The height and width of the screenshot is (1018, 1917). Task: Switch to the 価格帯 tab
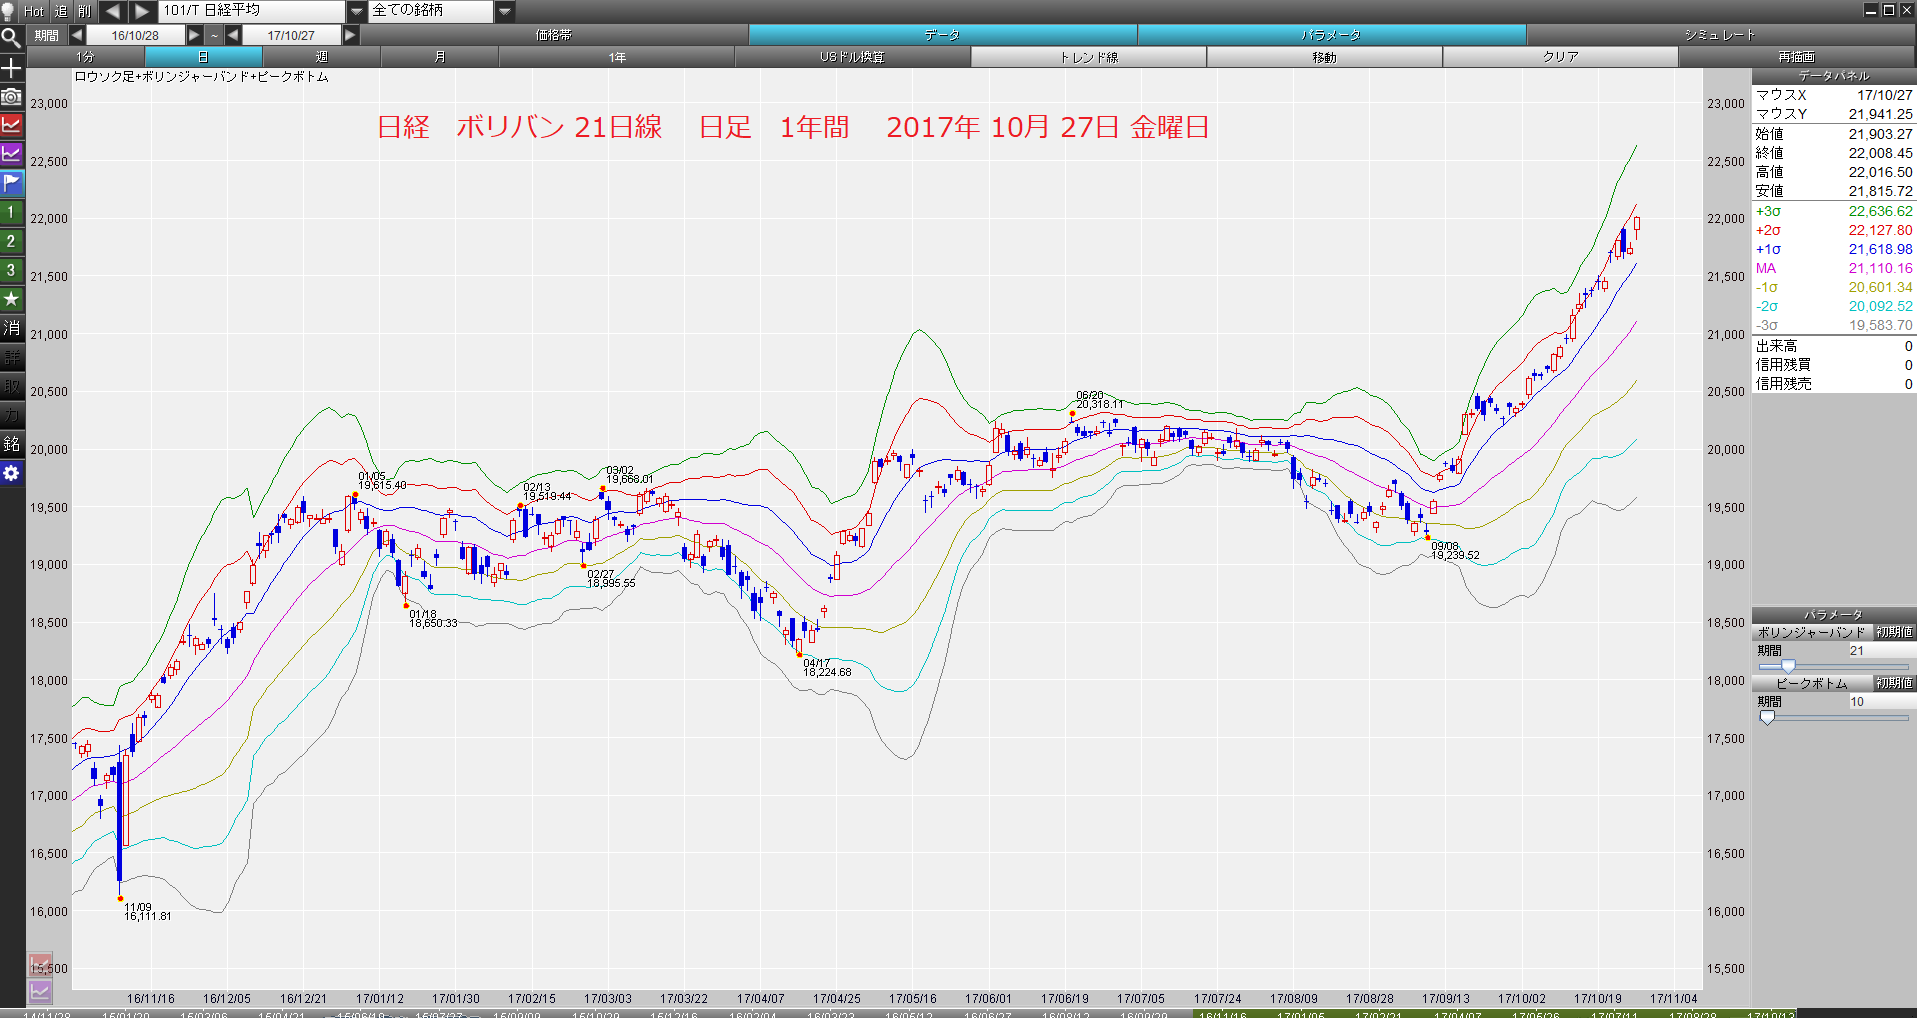[554, 35]
